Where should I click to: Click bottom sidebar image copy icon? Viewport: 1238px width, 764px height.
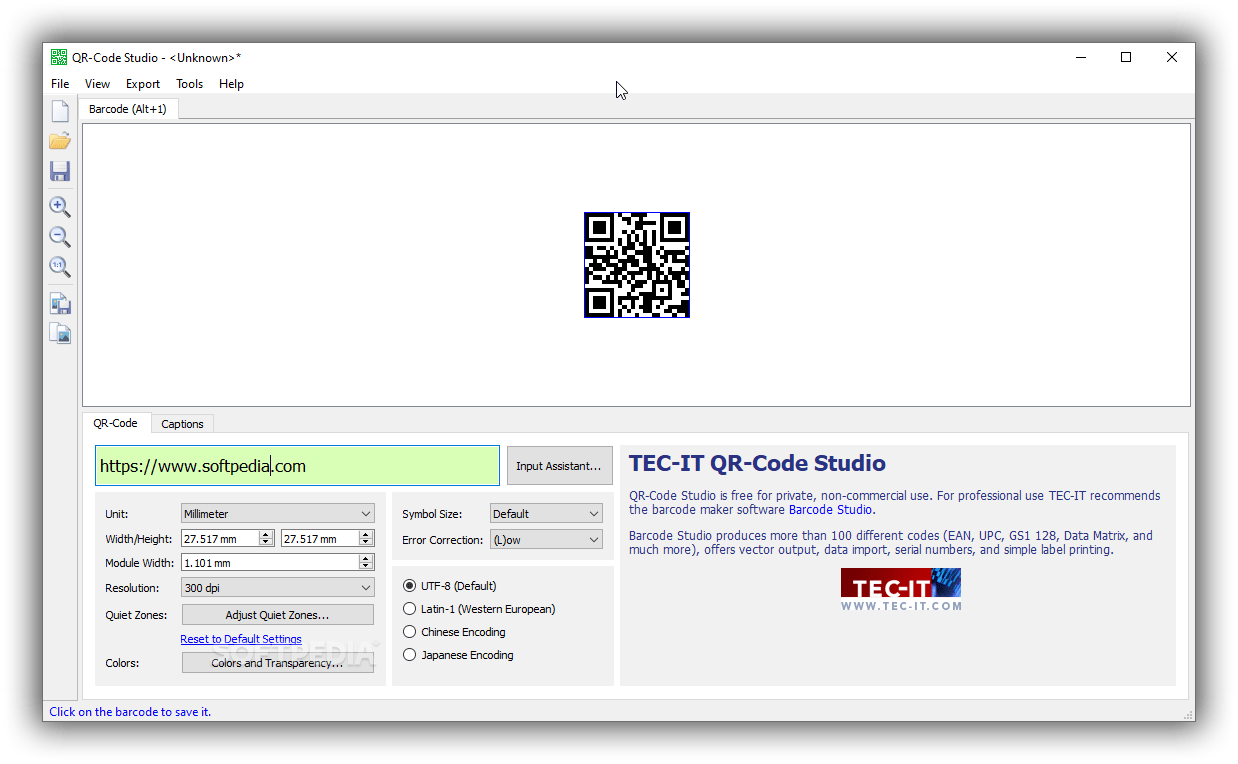coord(60,334)
